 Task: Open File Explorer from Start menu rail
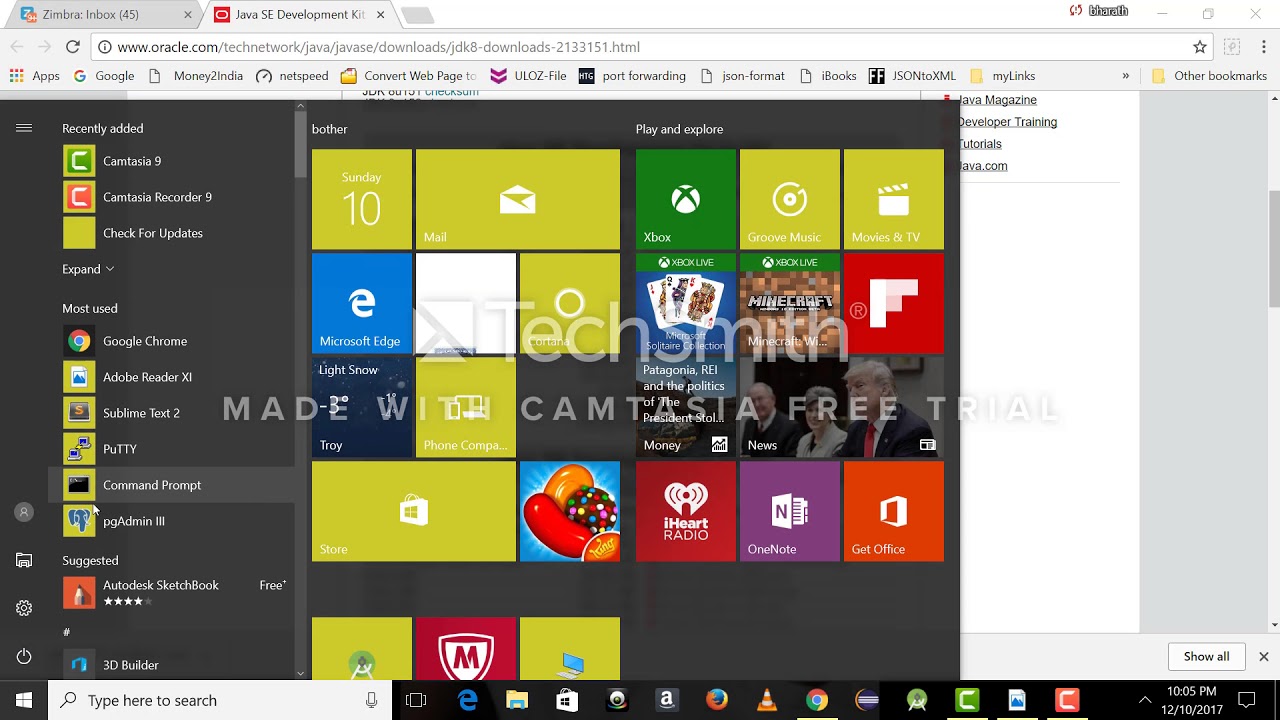tap(24, 560)
